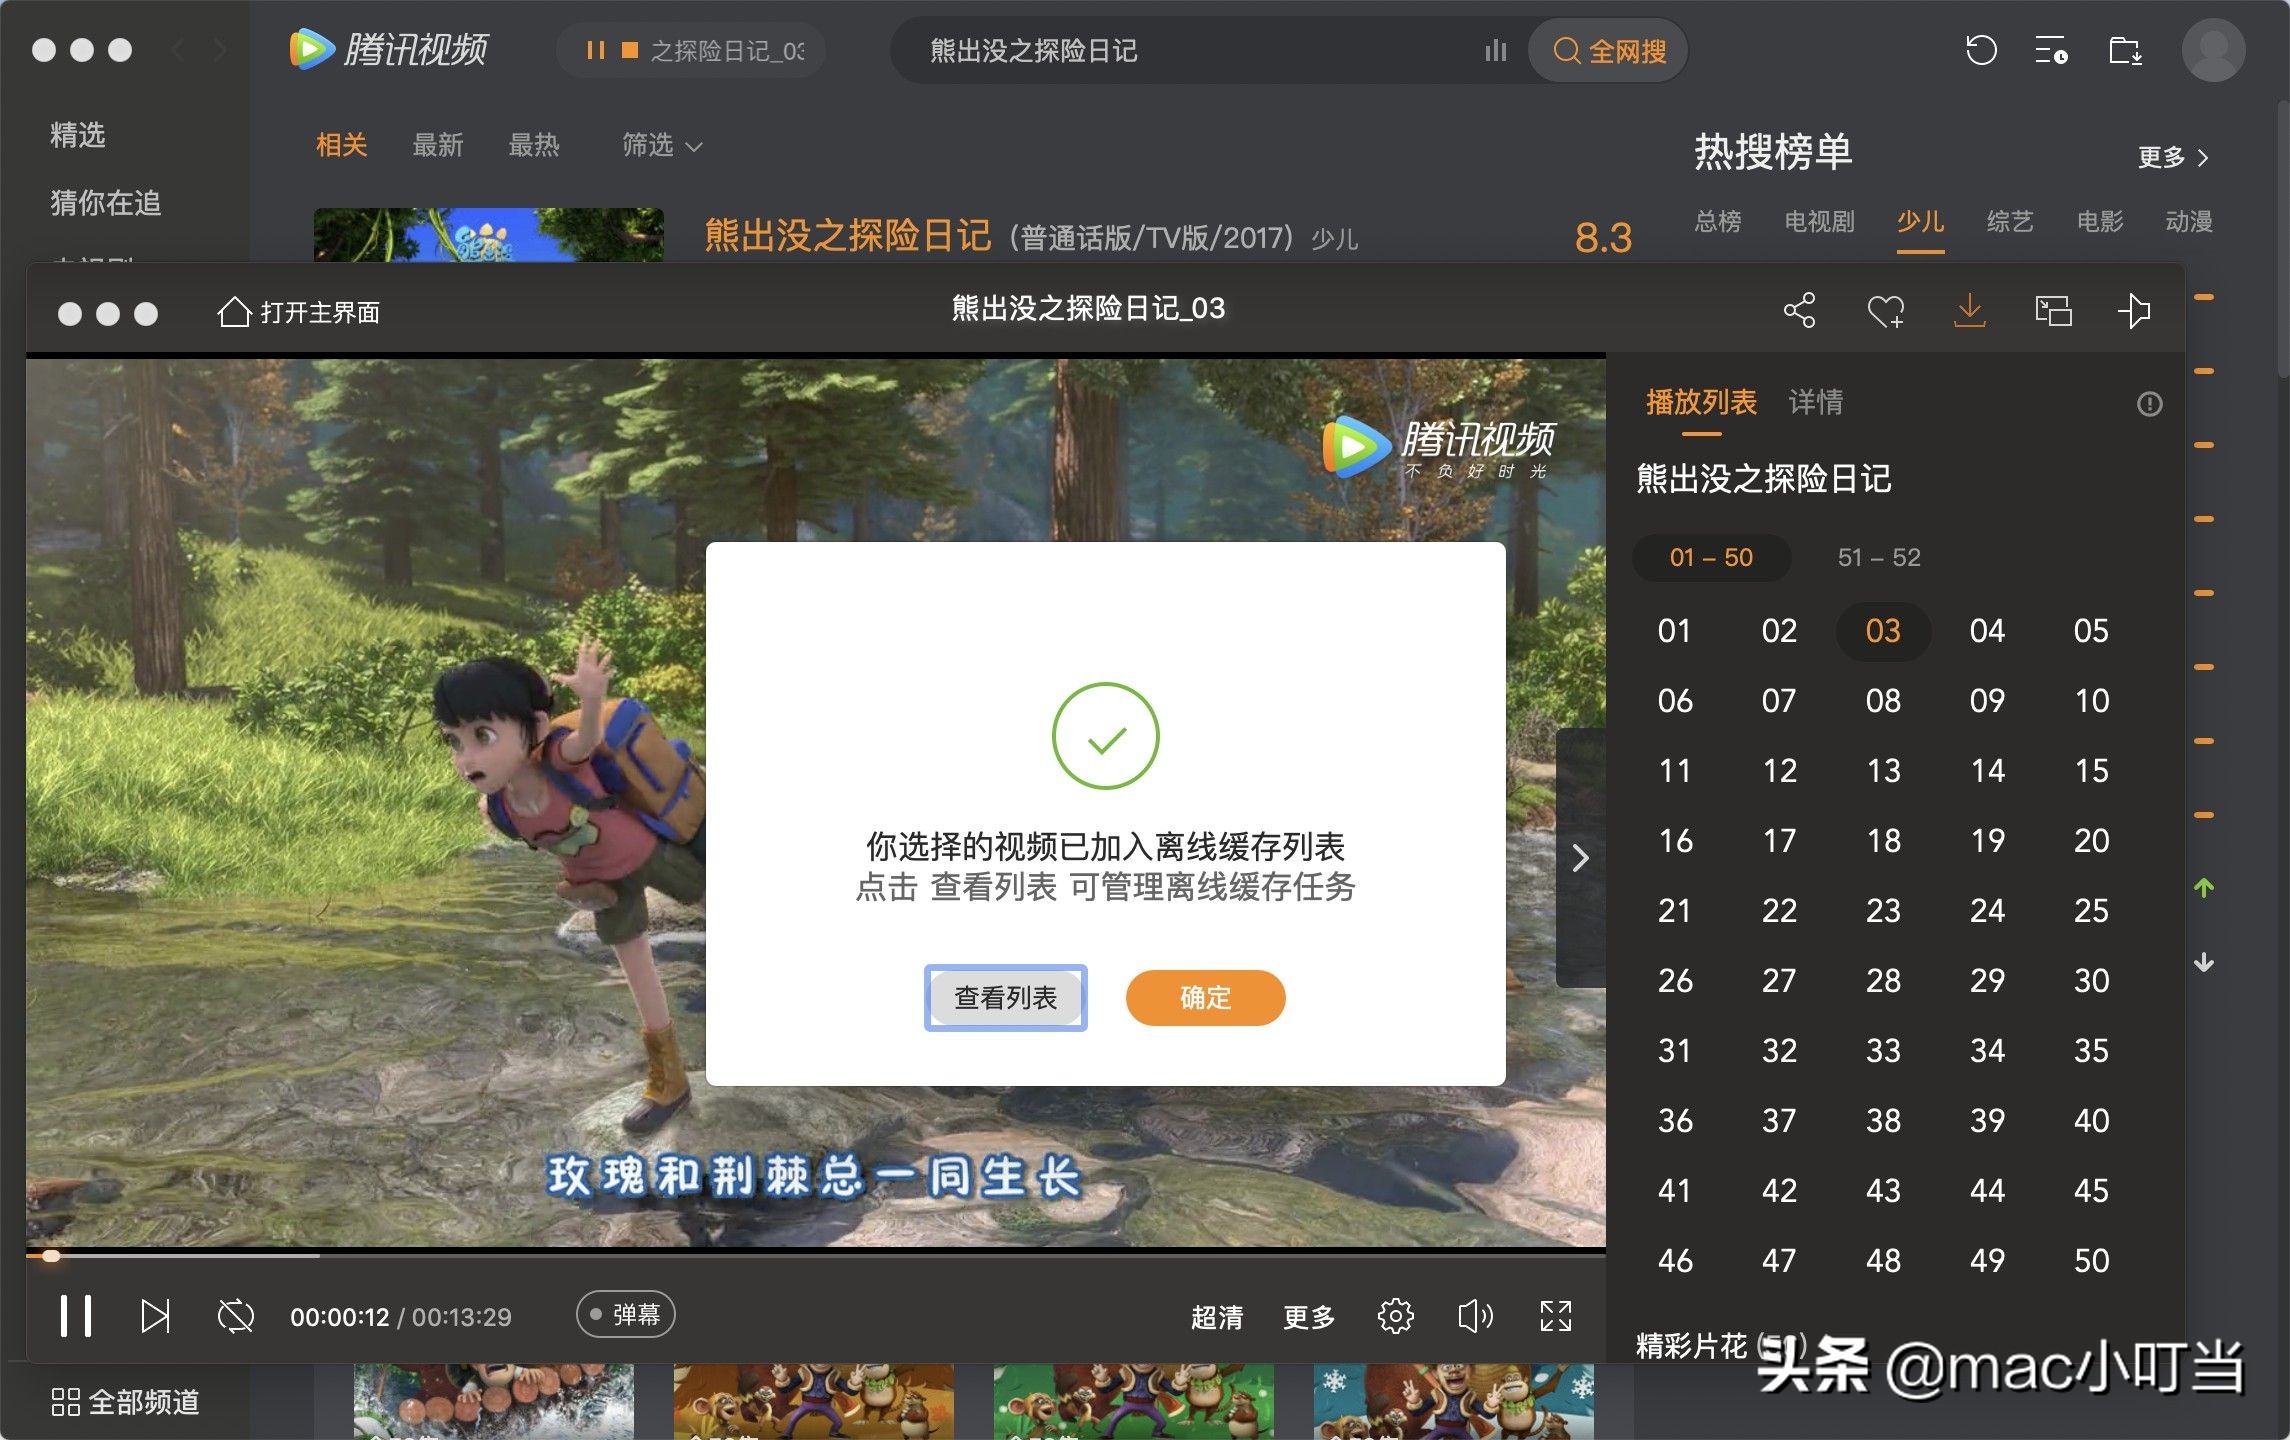Viewport: 2290px width, 1440px height.
Task: Expand 更多 options in the player controls
Action: pos(1308,1317)
